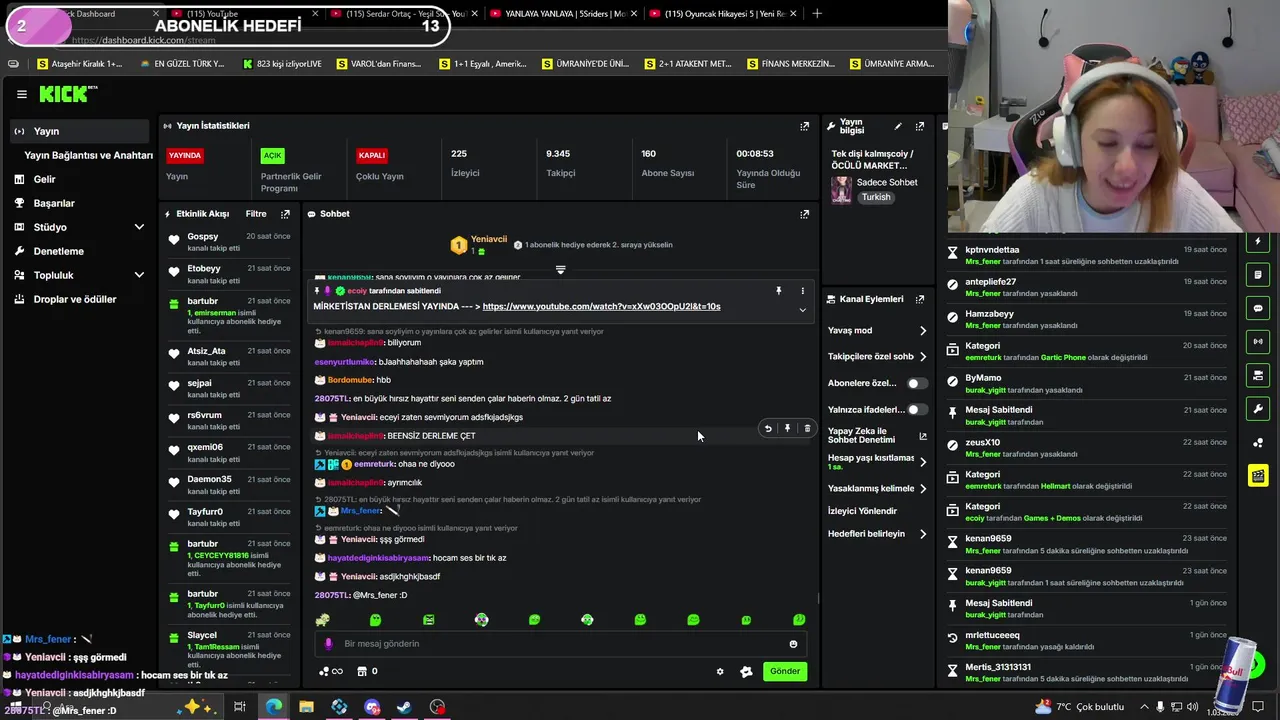The width and height of the screenshot is (1280, 720).
Task: Pin the highlighted chat message
Action: pos(787,428)
